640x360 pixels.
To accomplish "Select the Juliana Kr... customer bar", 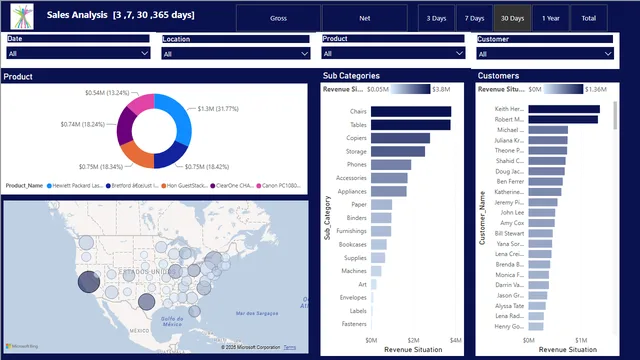I will click(548, 140).
